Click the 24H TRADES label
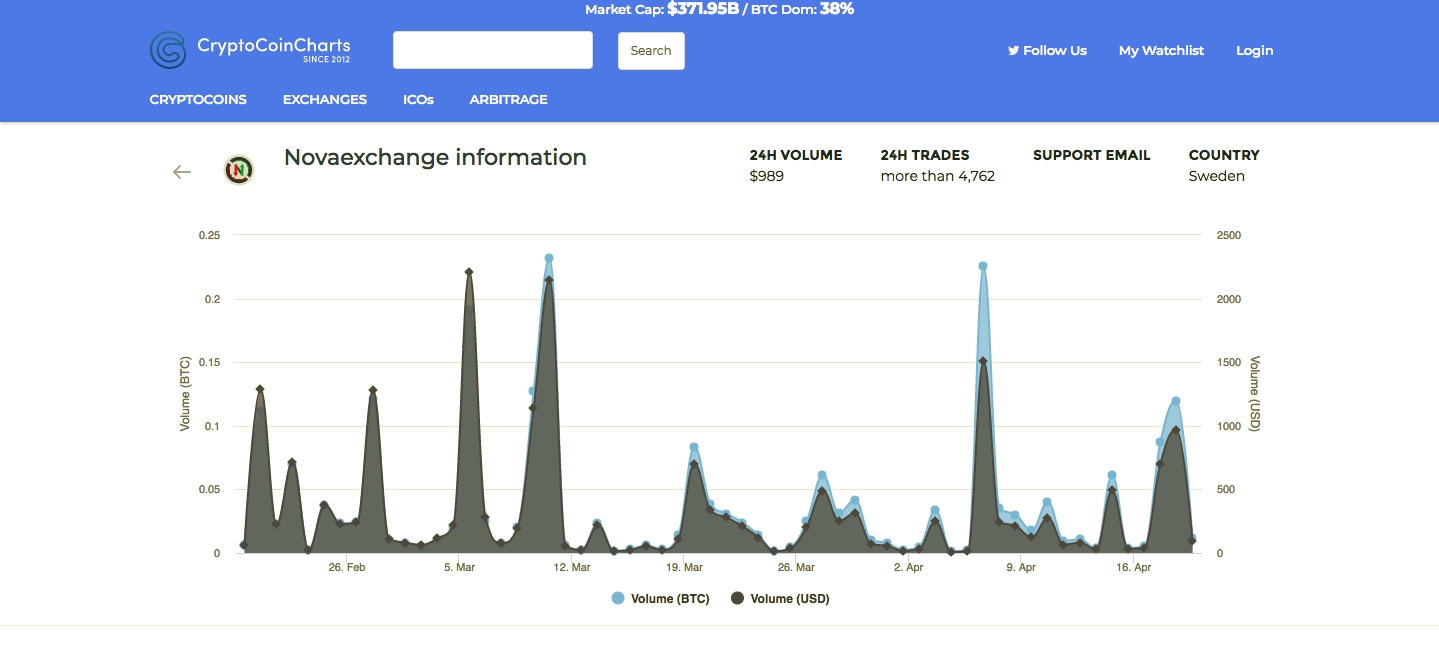Viewport: 1439px width, 659px height. [925, 155]
